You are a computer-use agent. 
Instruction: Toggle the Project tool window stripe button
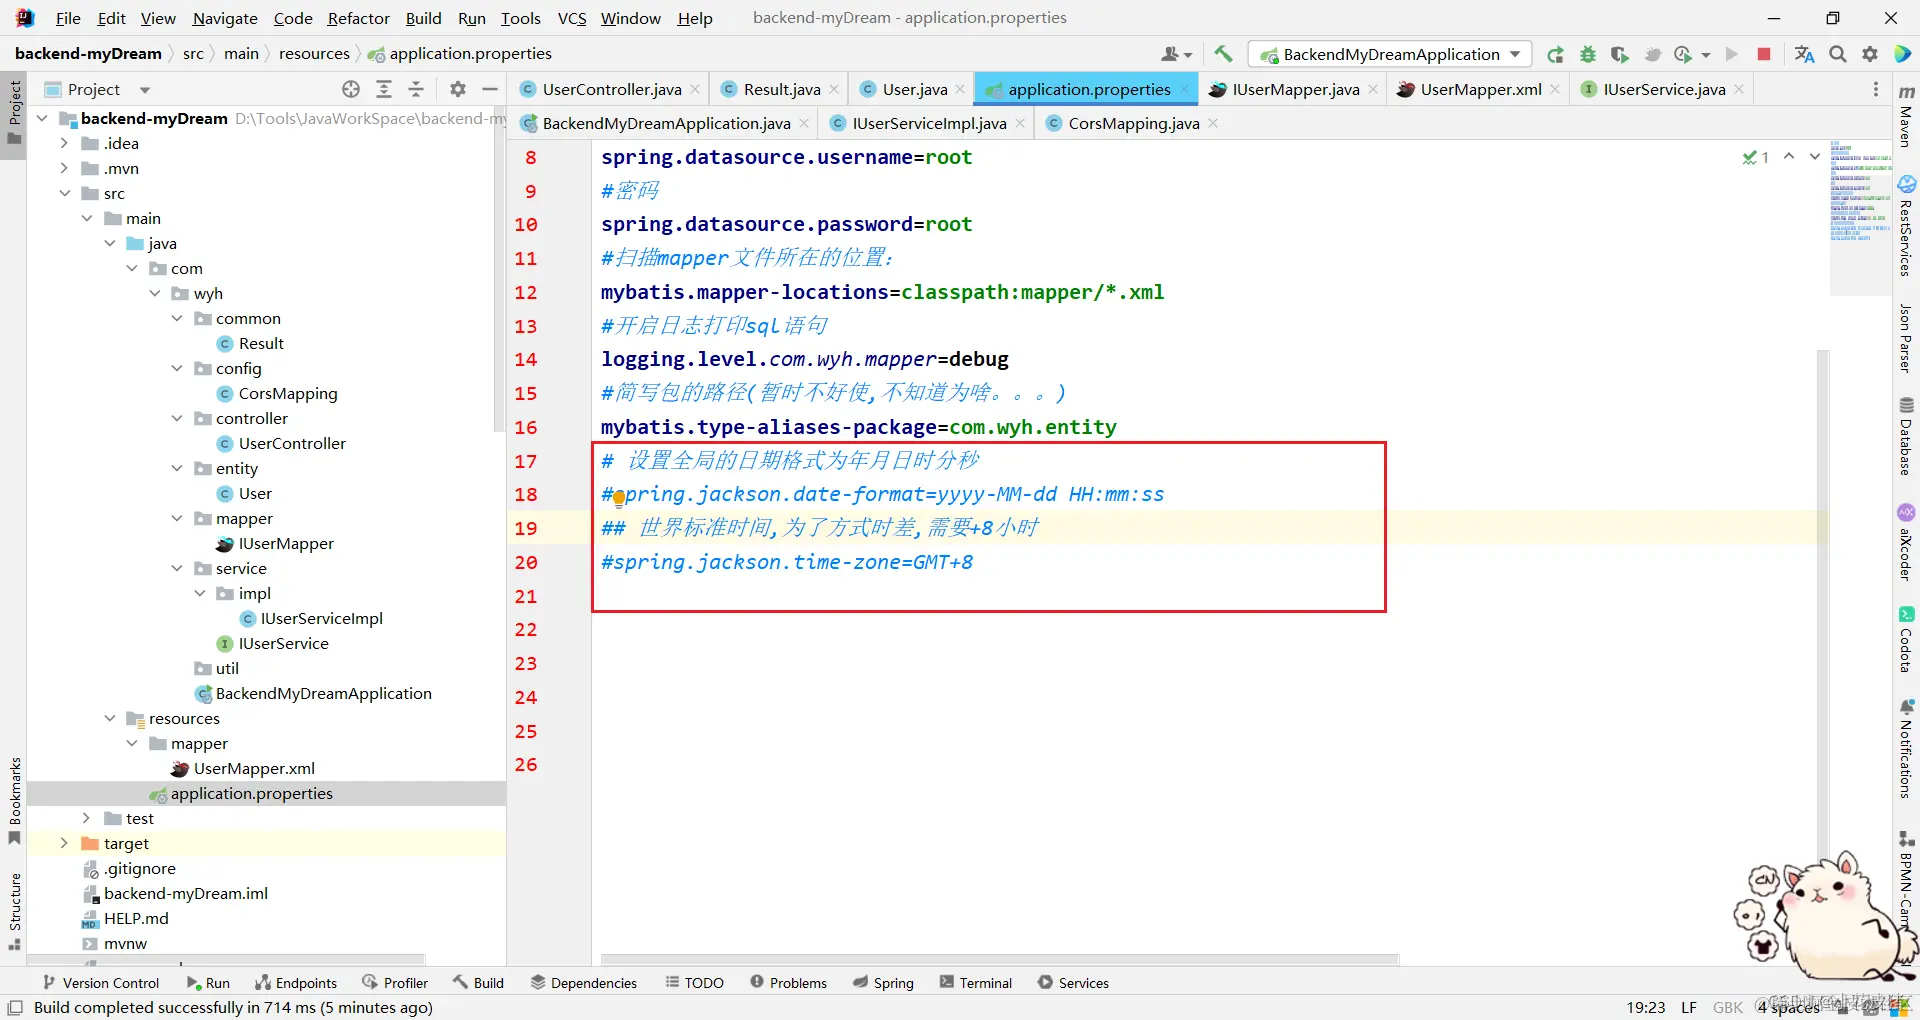point(14,112)
